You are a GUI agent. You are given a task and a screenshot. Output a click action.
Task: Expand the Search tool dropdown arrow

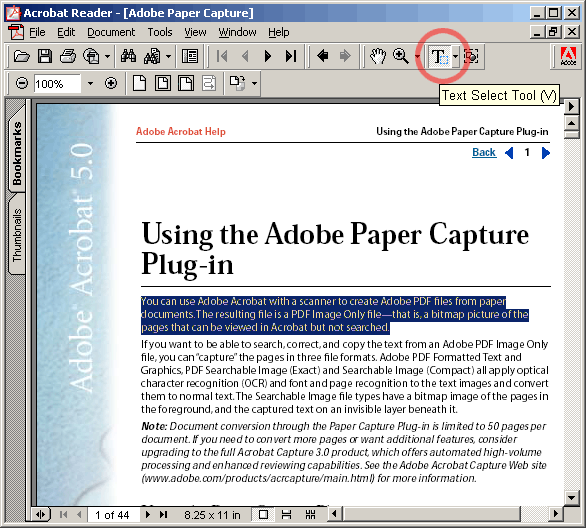pos(169,57)
